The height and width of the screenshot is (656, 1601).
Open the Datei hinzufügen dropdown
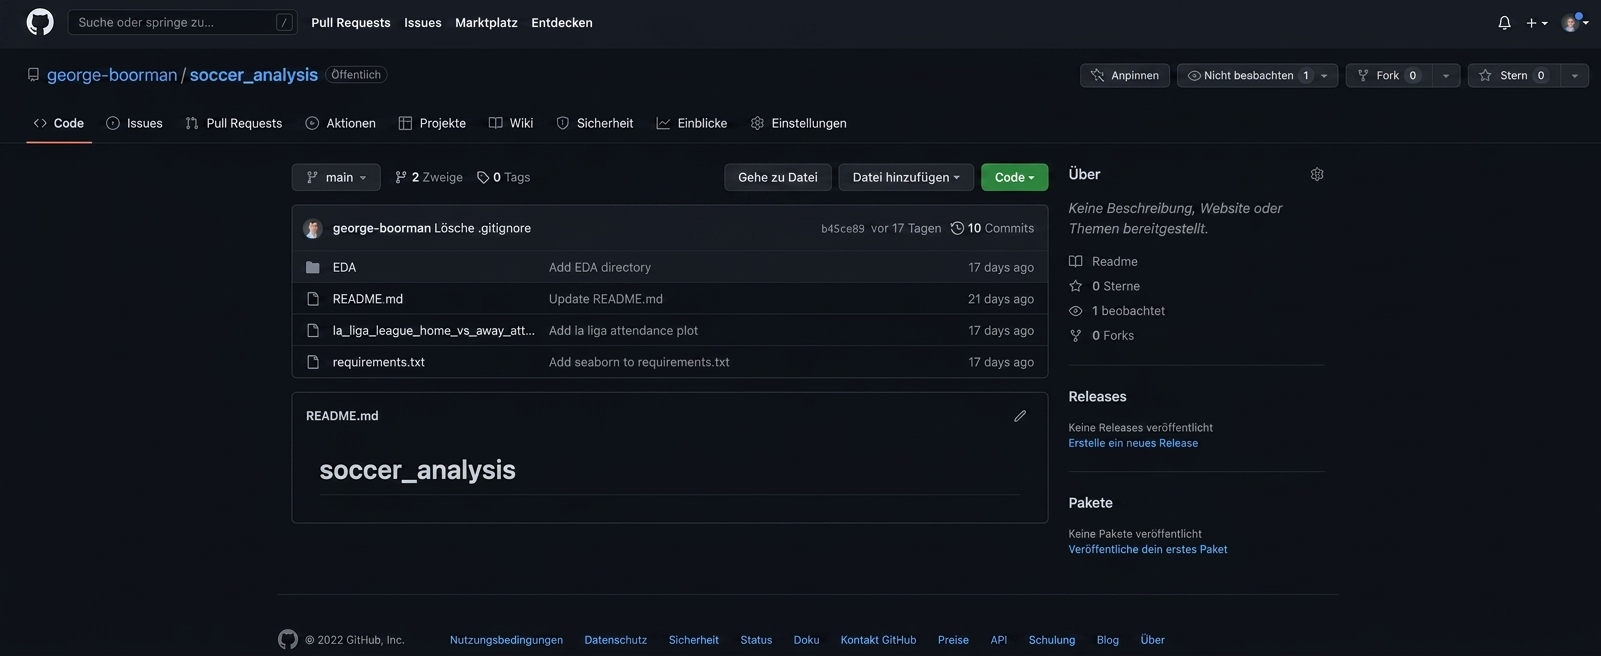click(x=906, y=177)
